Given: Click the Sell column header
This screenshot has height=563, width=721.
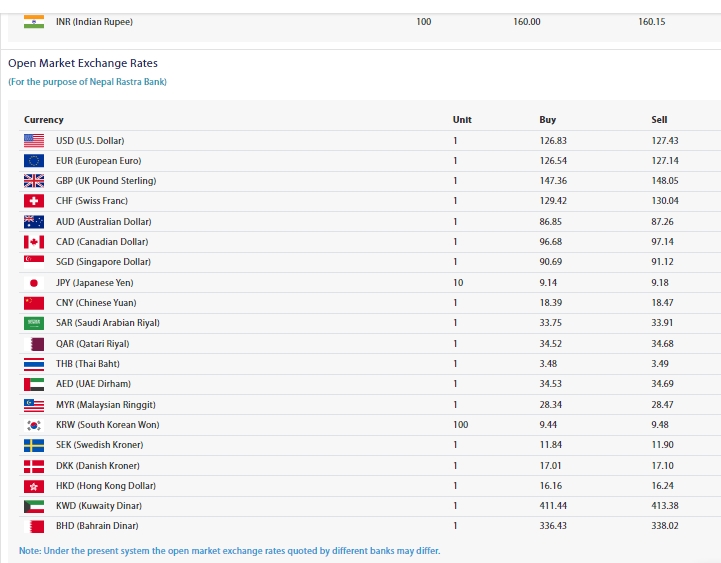Looking at the screenshot, I should coord(659,120).
